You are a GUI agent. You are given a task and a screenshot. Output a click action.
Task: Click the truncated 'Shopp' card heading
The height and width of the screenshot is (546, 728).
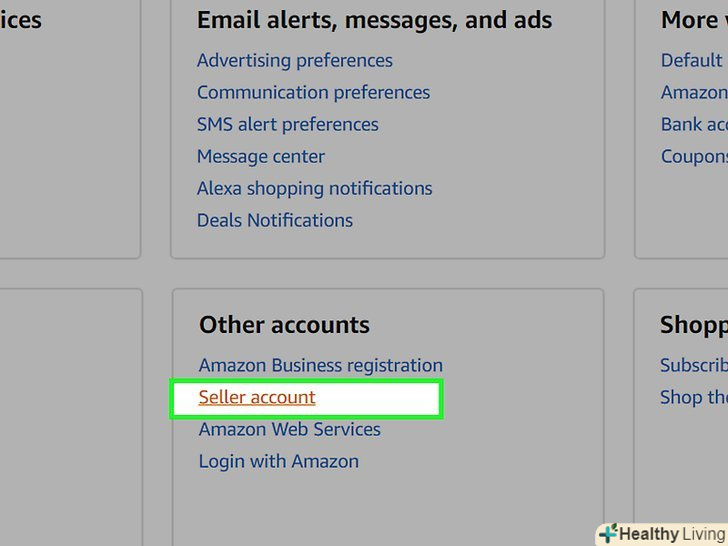coord(694,325)
